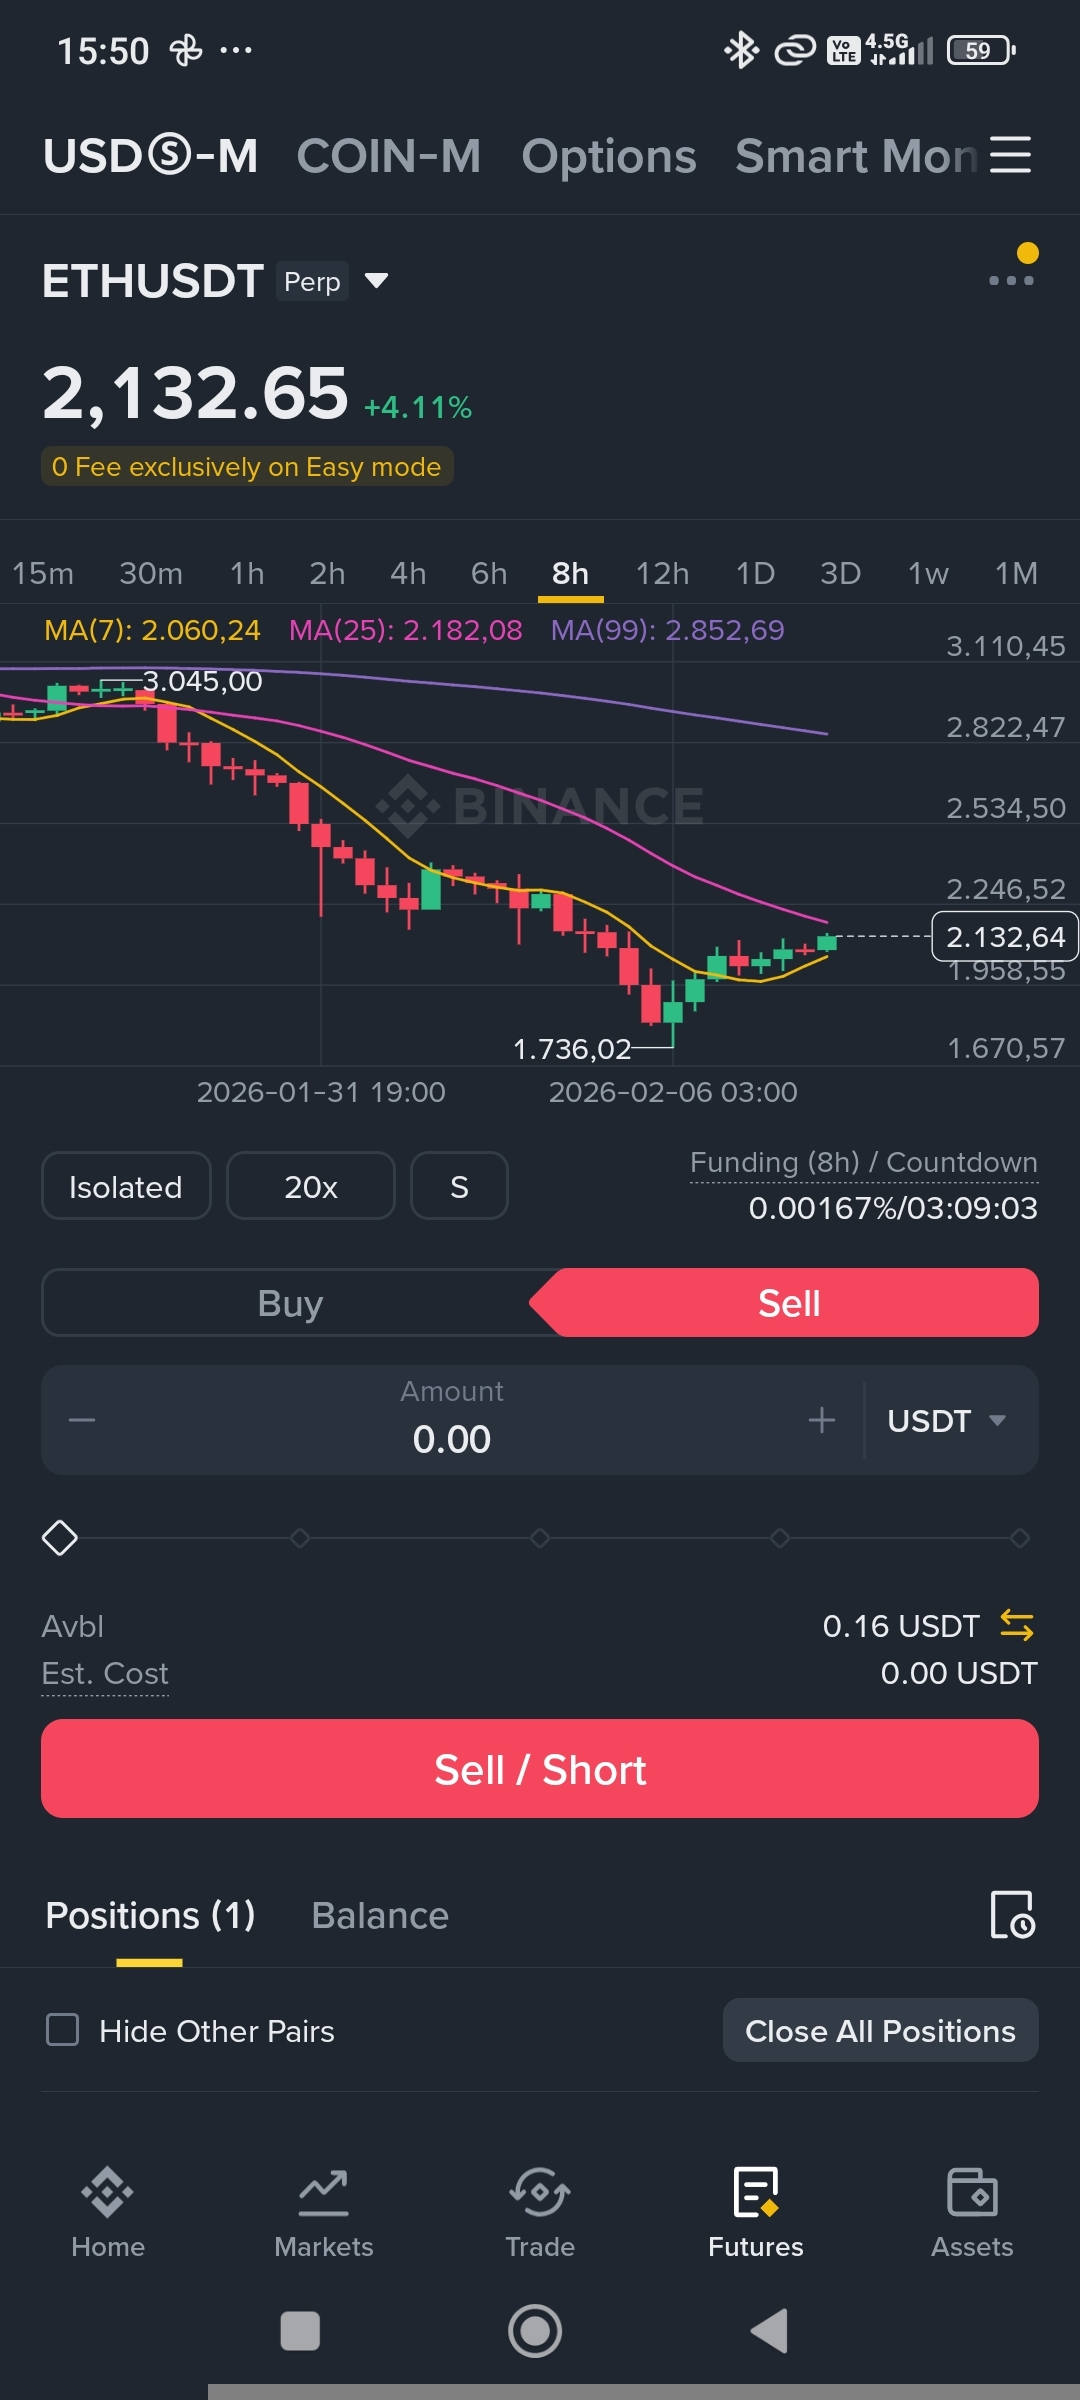Check the Hide Other Pairs checkbox
This screenshot has height=2400, width=1080.
point(63,2030)
